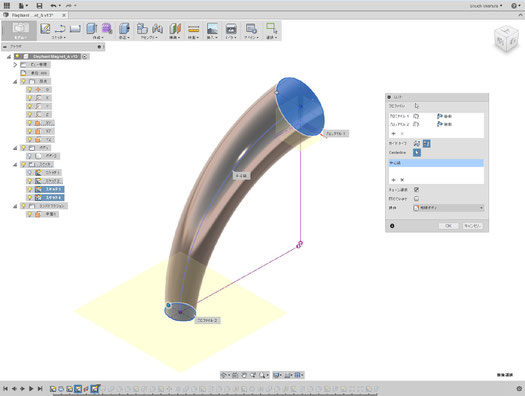Click the Undo arrow icon

[53, 6]
